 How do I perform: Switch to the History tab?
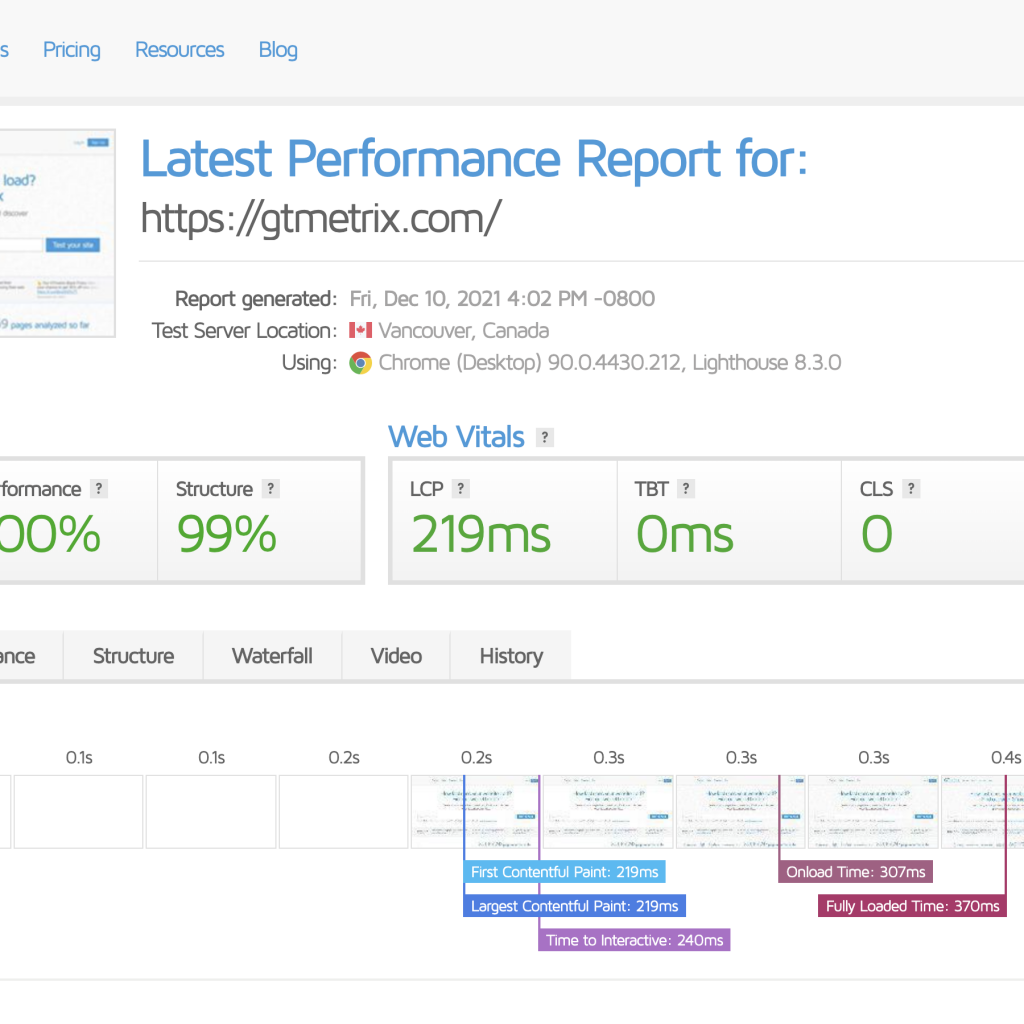[x=511, y=656]
